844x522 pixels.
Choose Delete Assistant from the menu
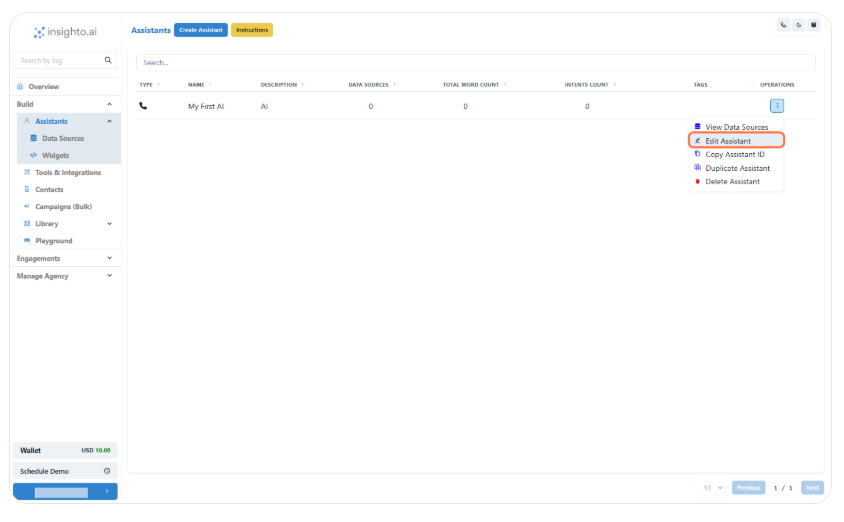[x=736, y=181]
